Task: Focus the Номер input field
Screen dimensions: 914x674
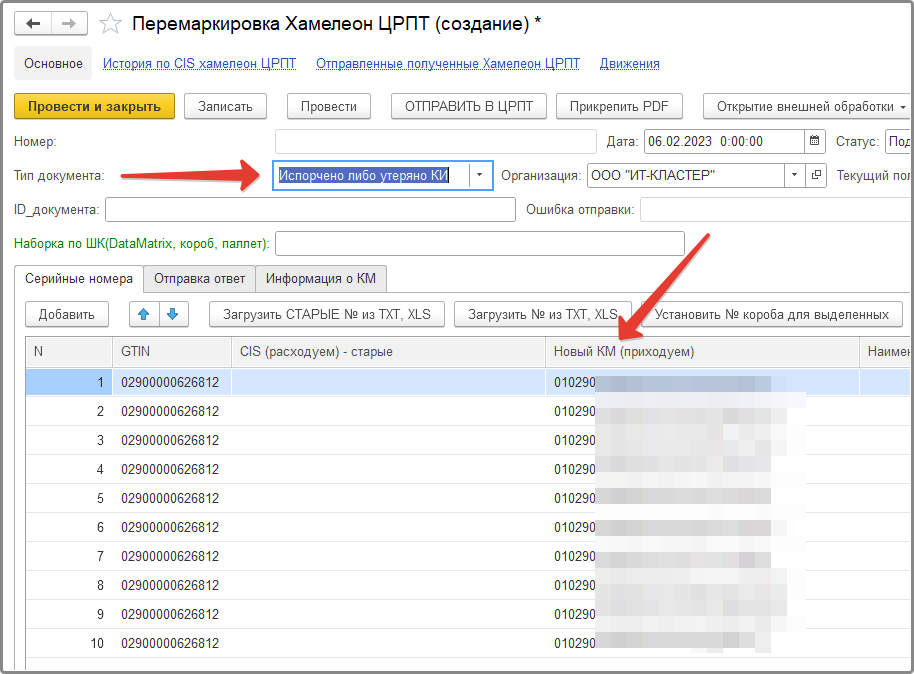Action: point(436,141)
